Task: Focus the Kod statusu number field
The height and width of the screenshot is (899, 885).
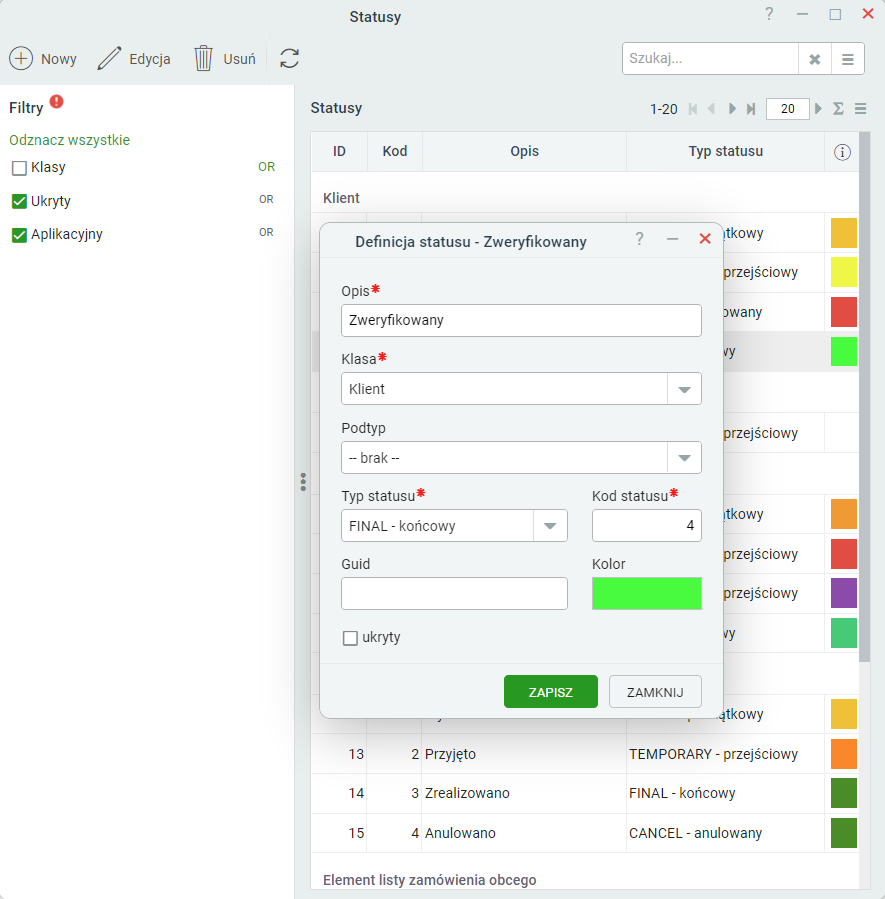Action: click(647, 526)
